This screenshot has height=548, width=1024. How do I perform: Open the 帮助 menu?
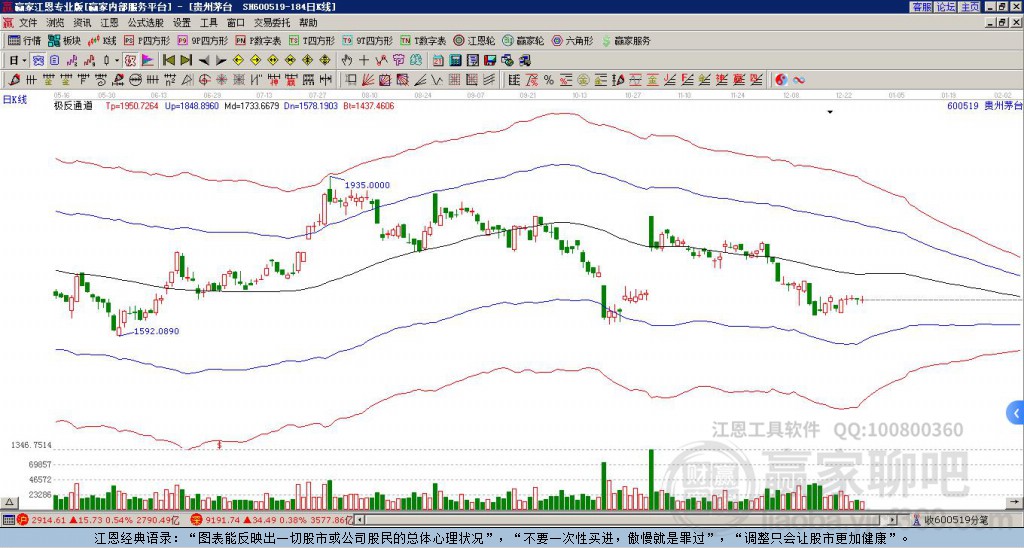[x=308, y=23]
